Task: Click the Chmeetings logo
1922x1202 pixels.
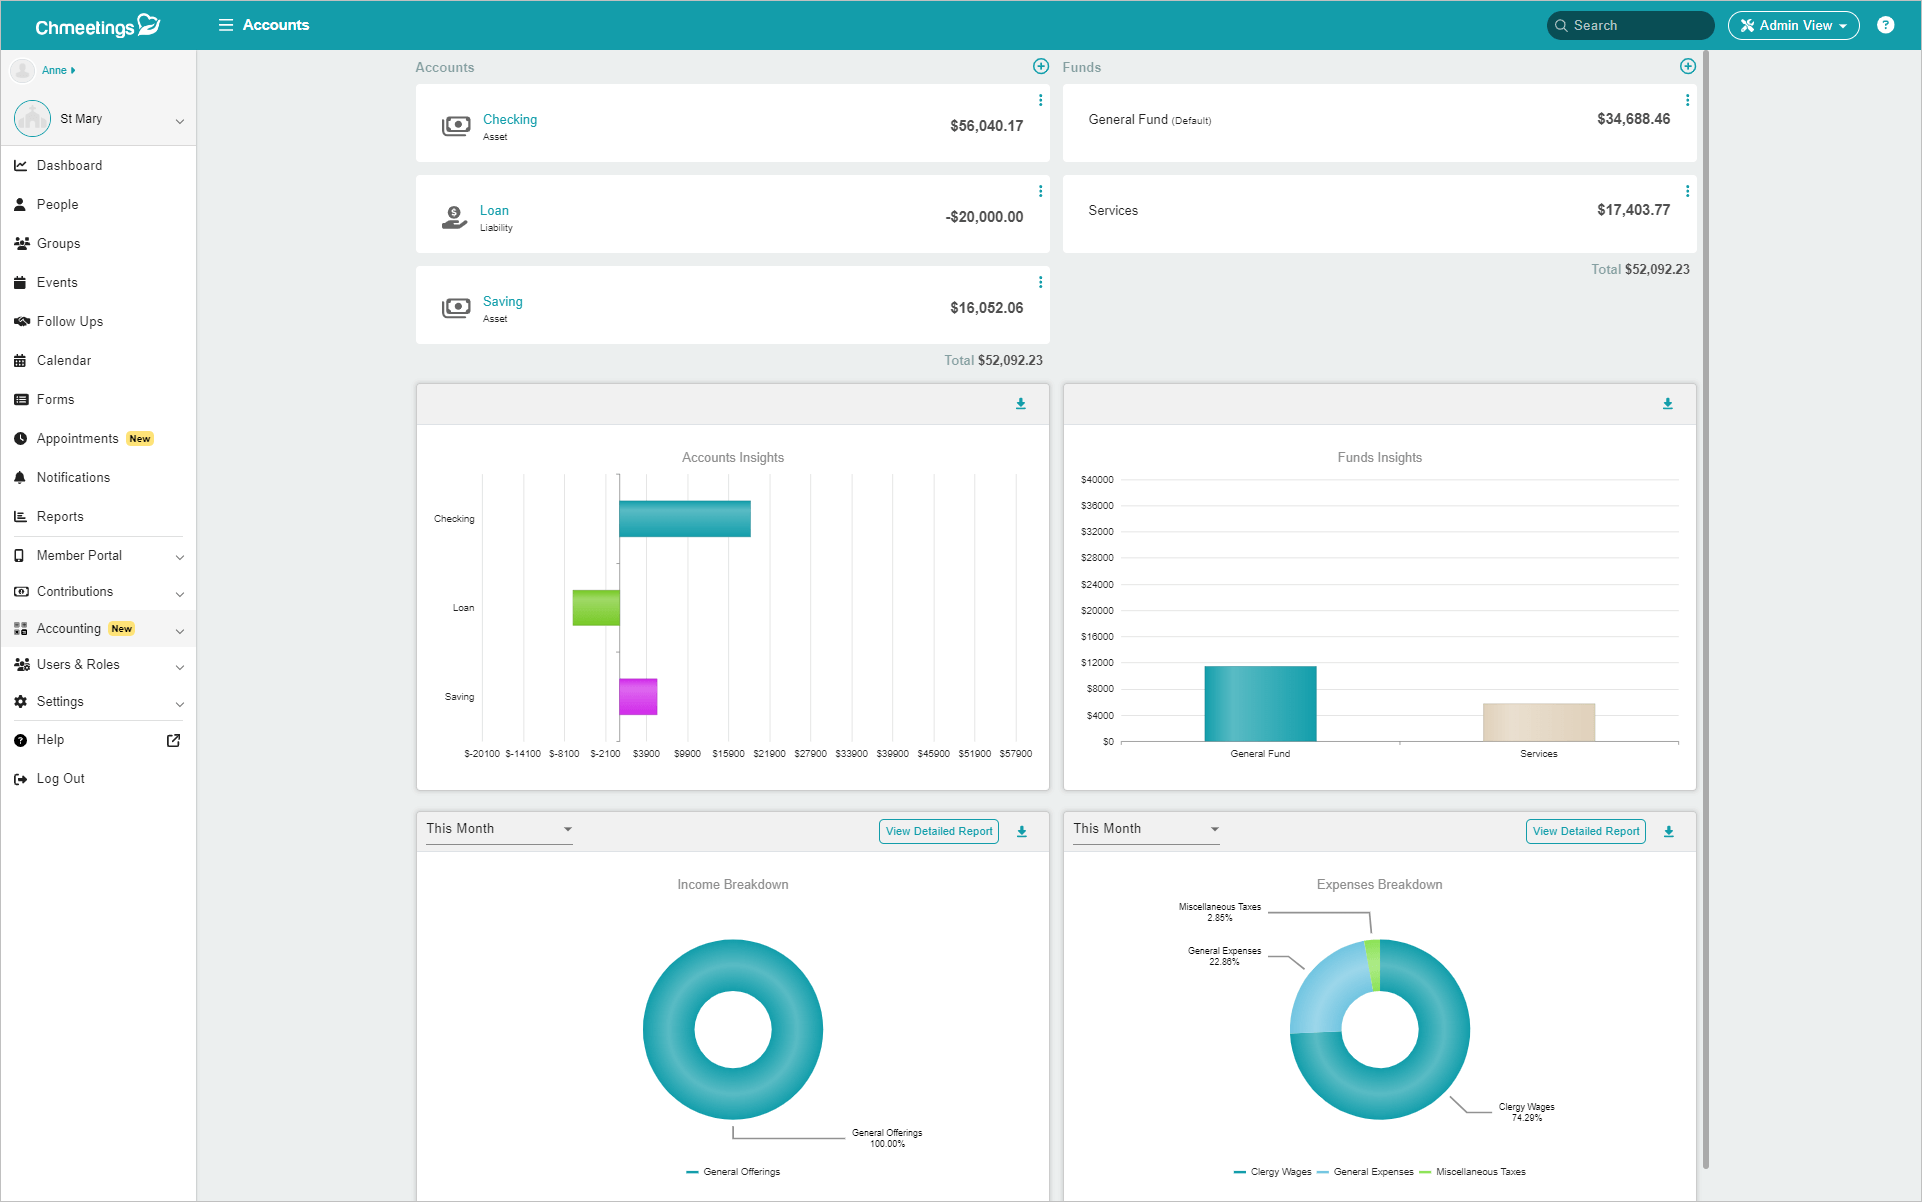Action: (97, 25)
